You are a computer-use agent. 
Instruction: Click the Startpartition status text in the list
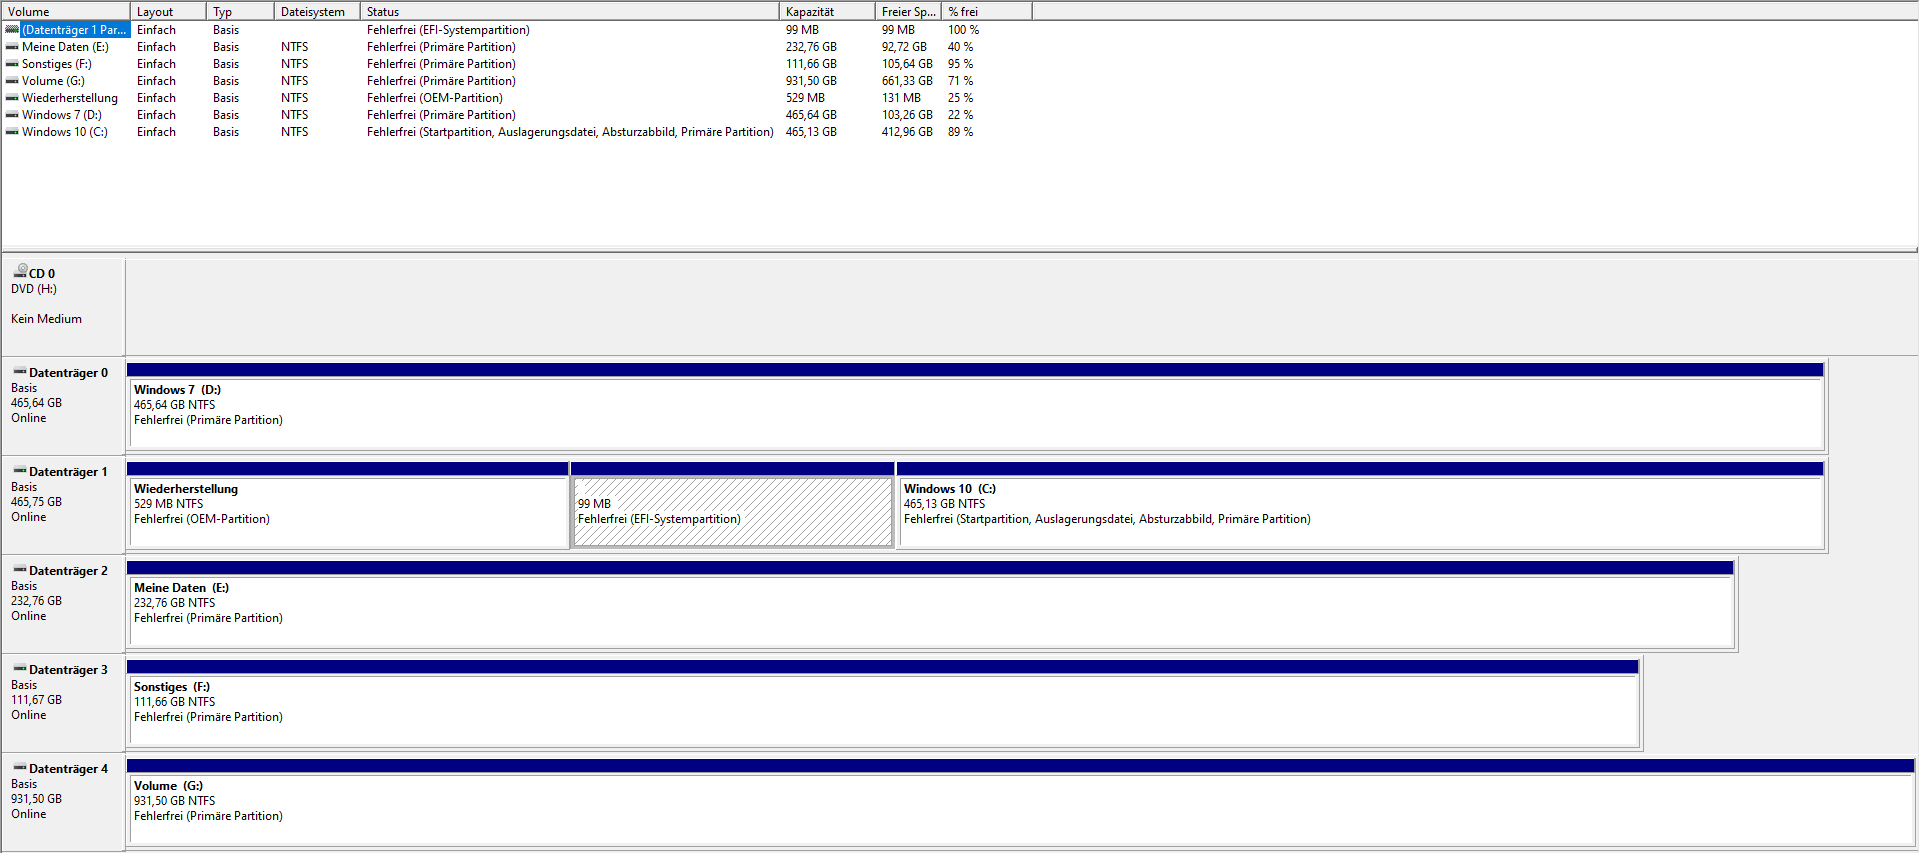[570, 132]
